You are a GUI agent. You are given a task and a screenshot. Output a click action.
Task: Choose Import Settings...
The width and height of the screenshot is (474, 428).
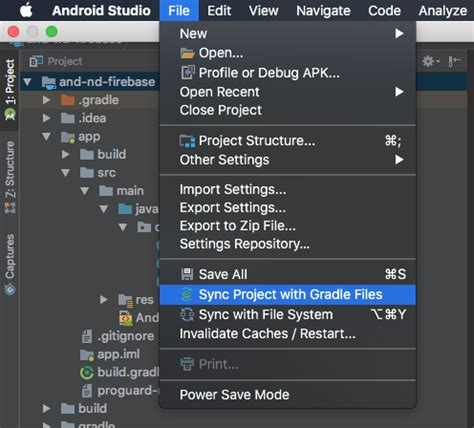pos(288,189)
